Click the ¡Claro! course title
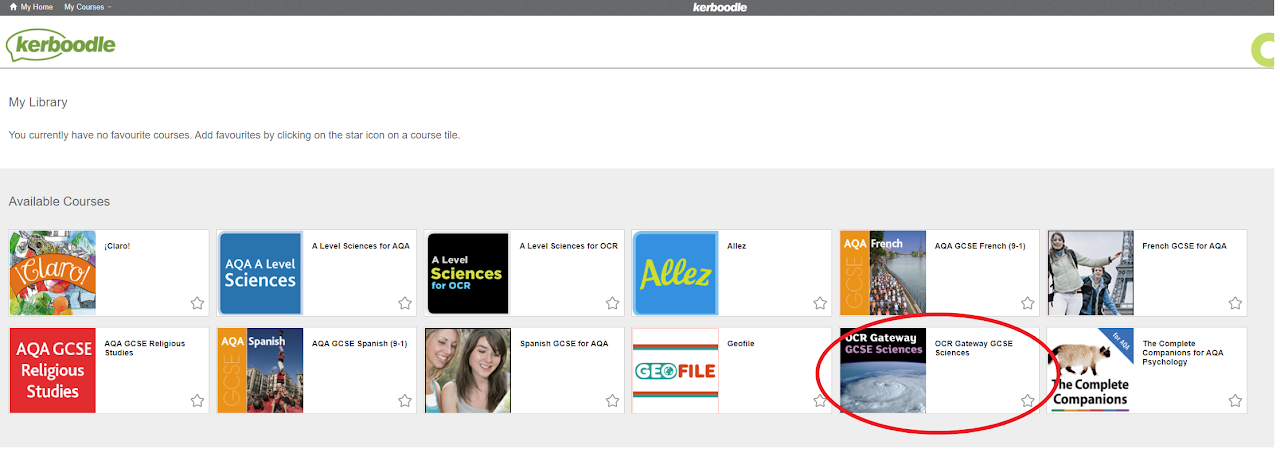The image size is (1280, 466). pos(117,246)
